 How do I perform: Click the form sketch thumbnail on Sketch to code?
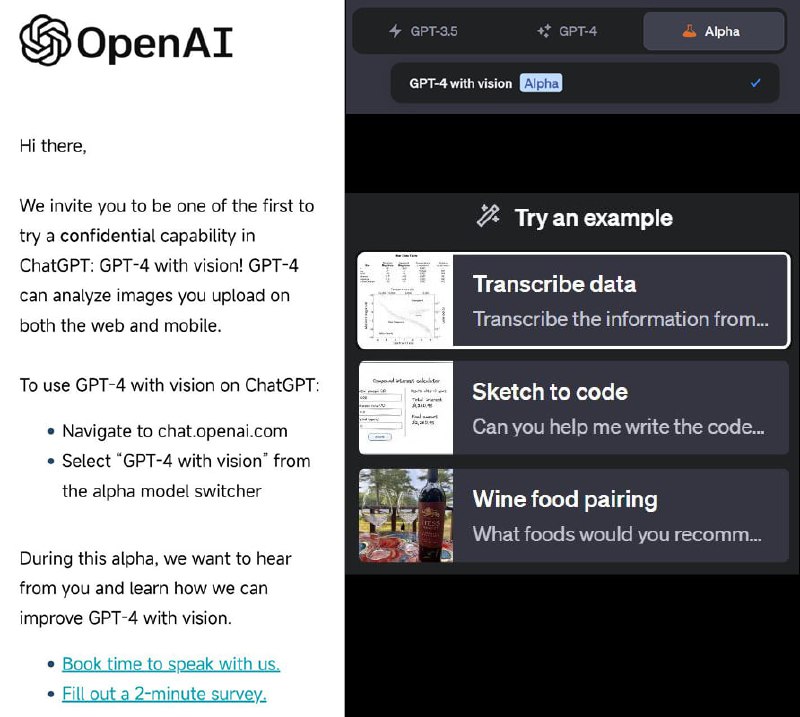406,407
